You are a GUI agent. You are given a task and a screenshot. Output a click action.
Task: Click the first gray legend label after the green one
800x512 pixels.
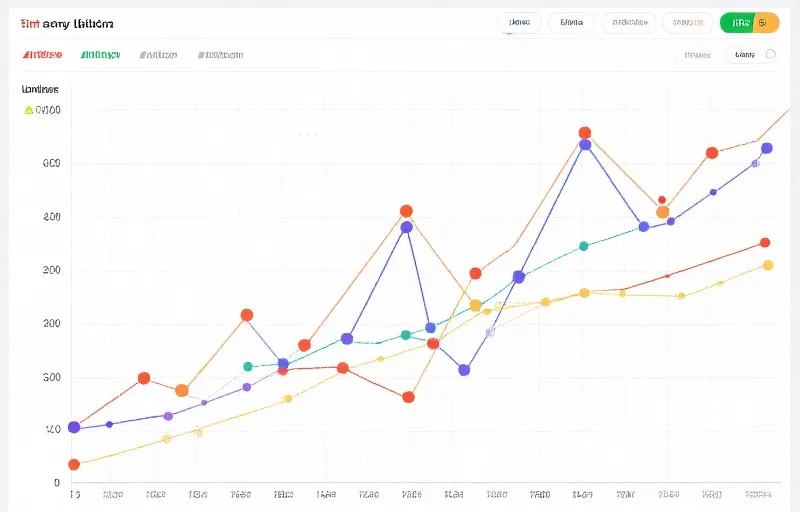click(x=158, y=55)
